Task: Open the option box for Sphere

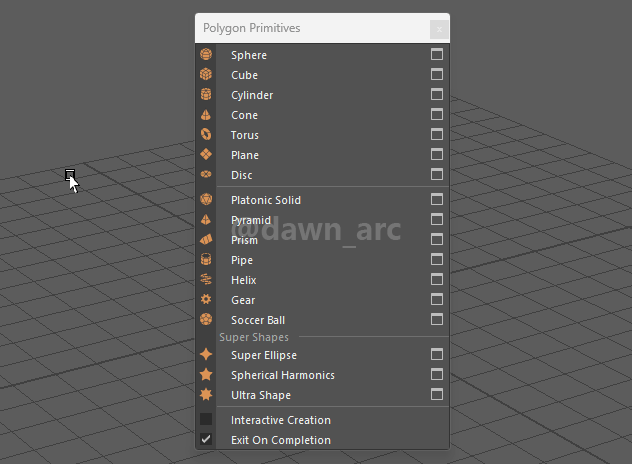Action: point(437,55)
